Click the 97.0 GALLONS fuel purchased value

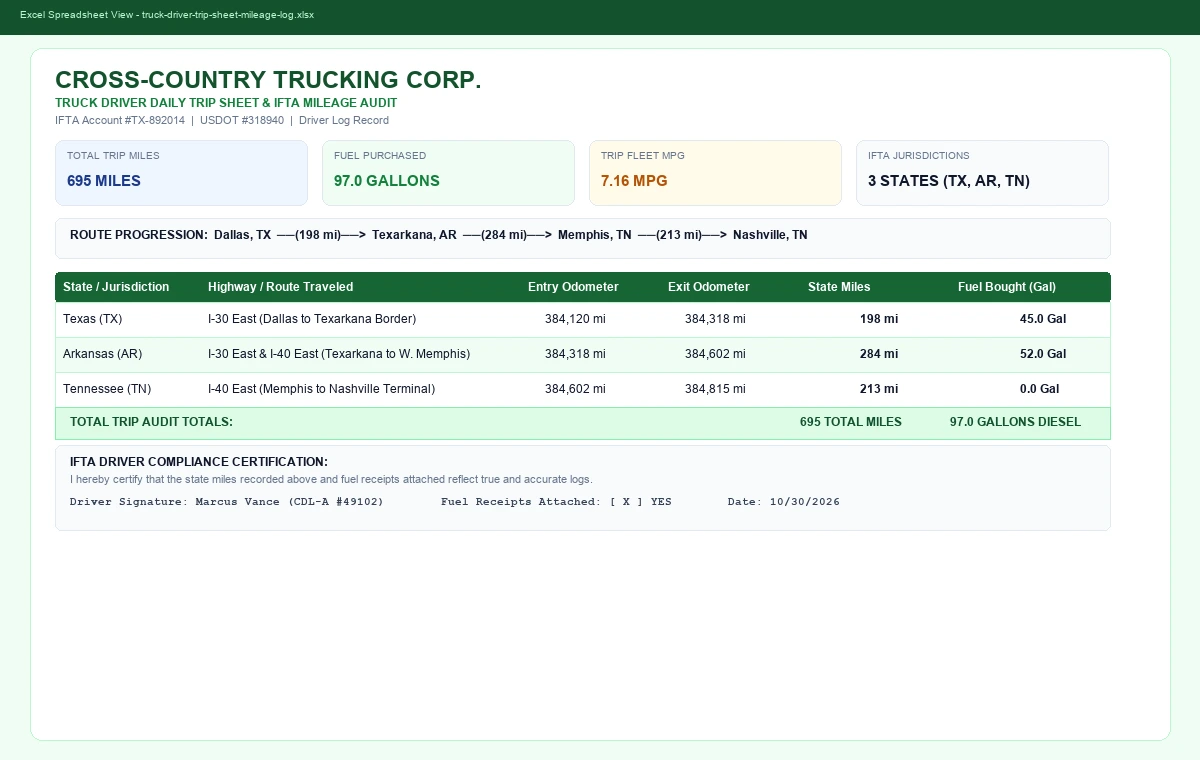tap(387, 181)
